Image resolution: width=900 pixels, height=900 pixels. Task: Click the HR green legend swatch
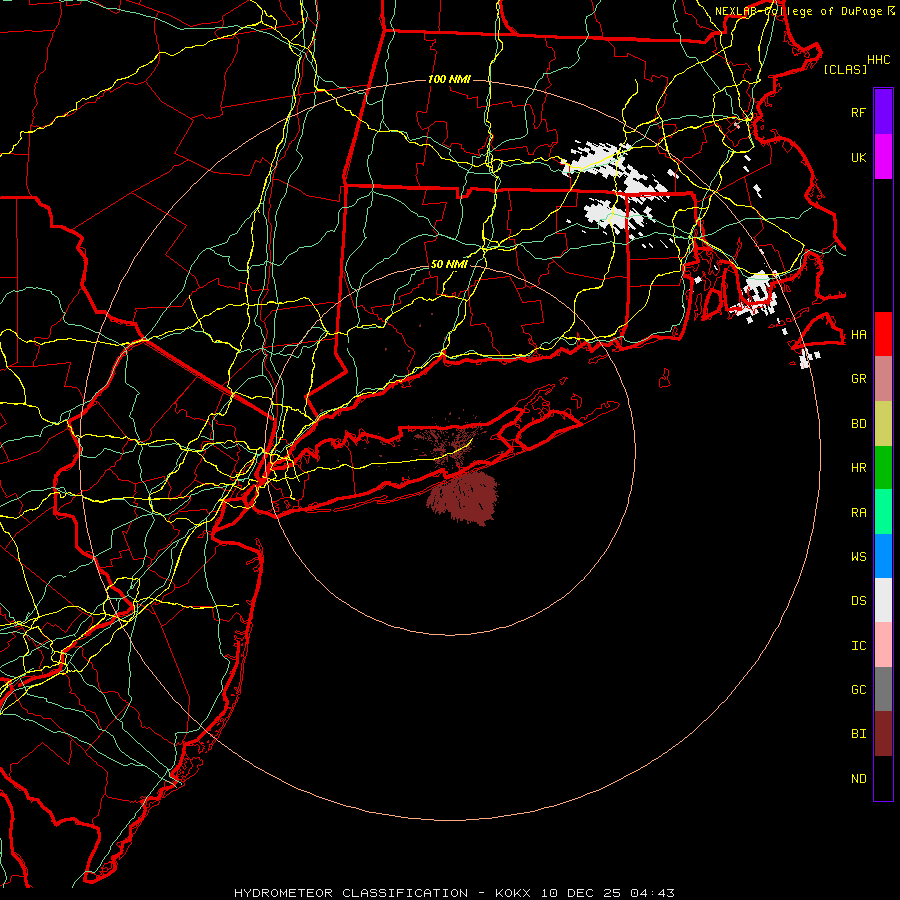click(883, 468)
